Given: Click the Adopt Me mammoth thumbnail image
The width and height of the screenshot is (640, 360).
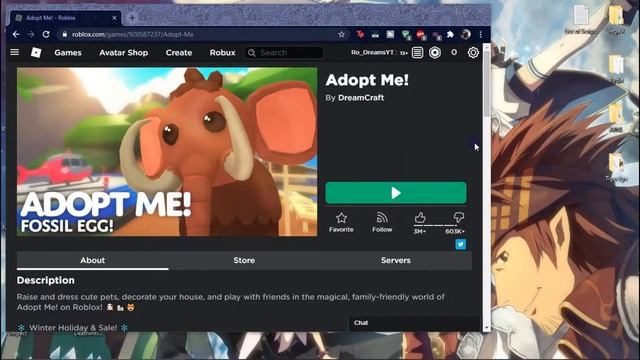Looking at the screenshot, I should (167, 152).
